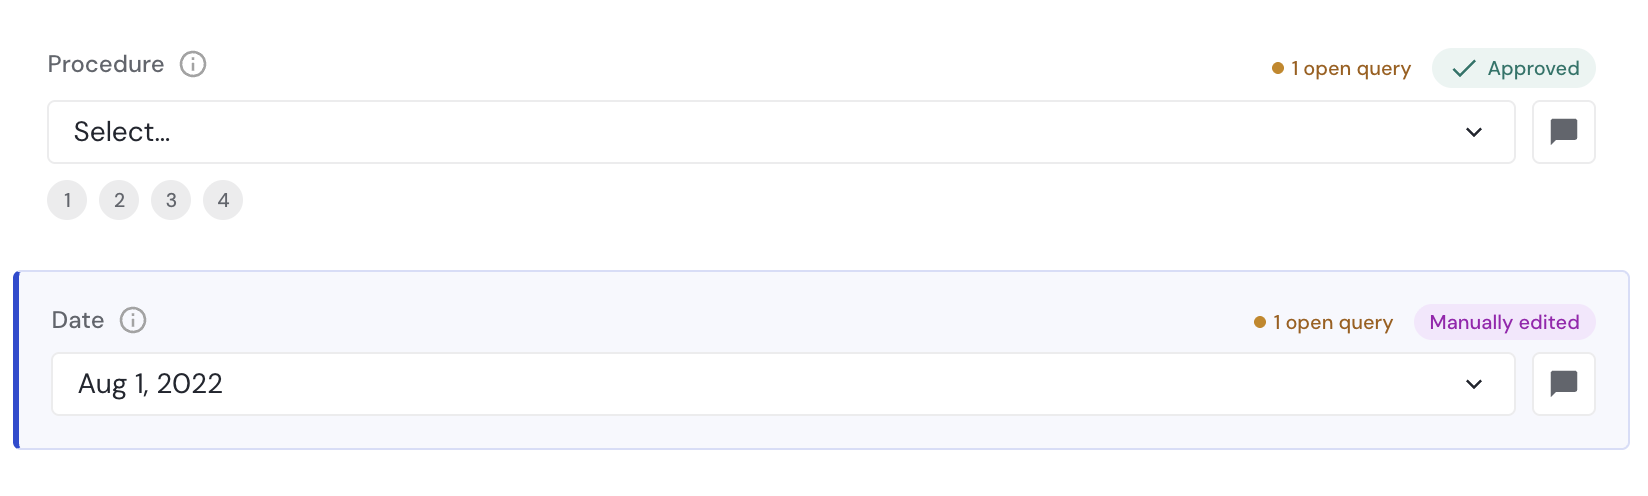
Task: Open the 1 open query link for Procedure
Action: [1342, 69]
